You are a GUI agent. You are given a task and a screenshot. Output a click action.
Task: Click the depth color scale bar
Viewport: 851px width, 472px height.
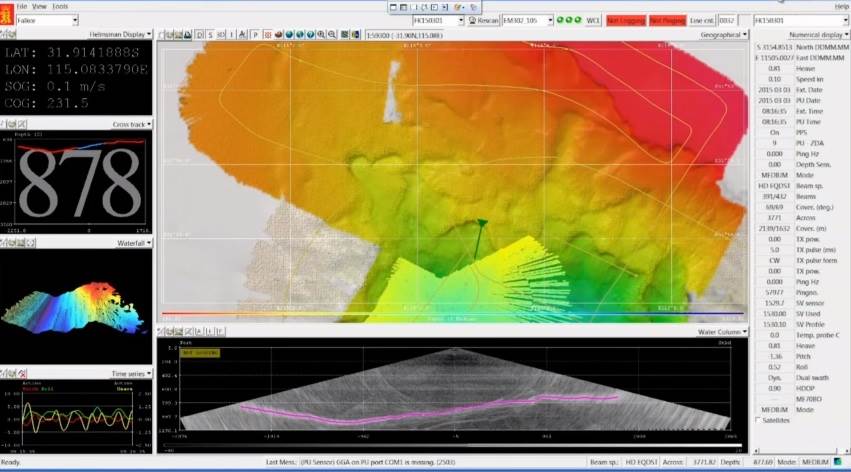coord(455,313)
